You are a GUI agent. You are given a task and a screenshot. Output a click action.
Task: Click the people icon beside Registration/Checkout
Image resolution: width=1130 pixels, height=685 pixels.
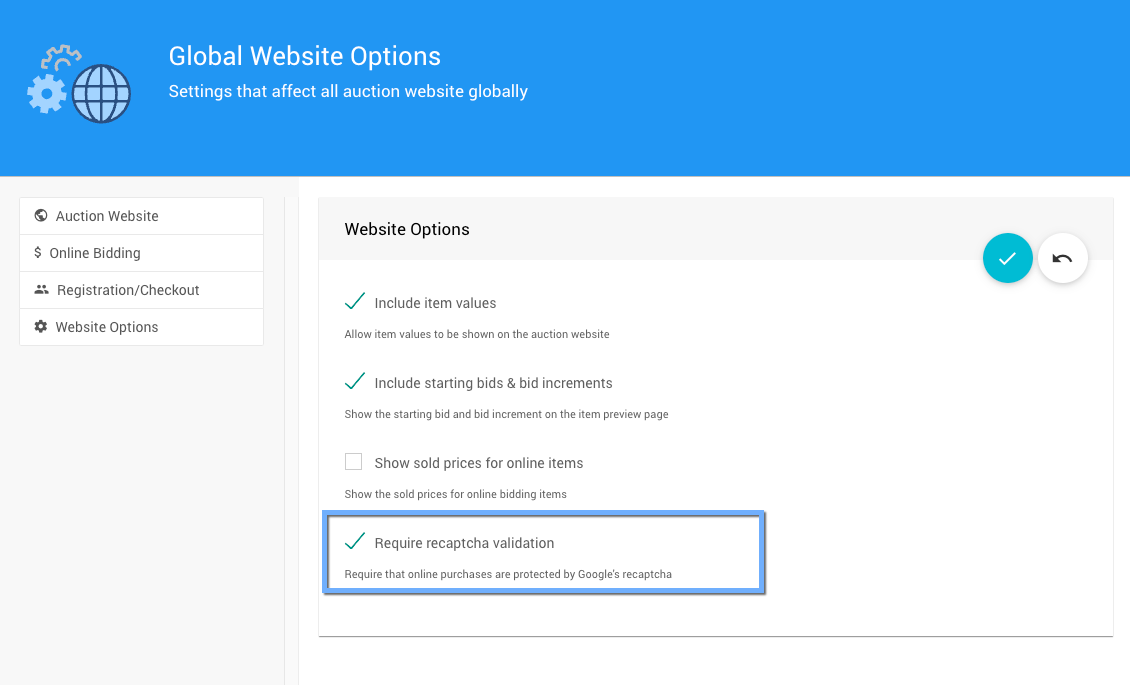pyautogui.click(x=41, y=290)
